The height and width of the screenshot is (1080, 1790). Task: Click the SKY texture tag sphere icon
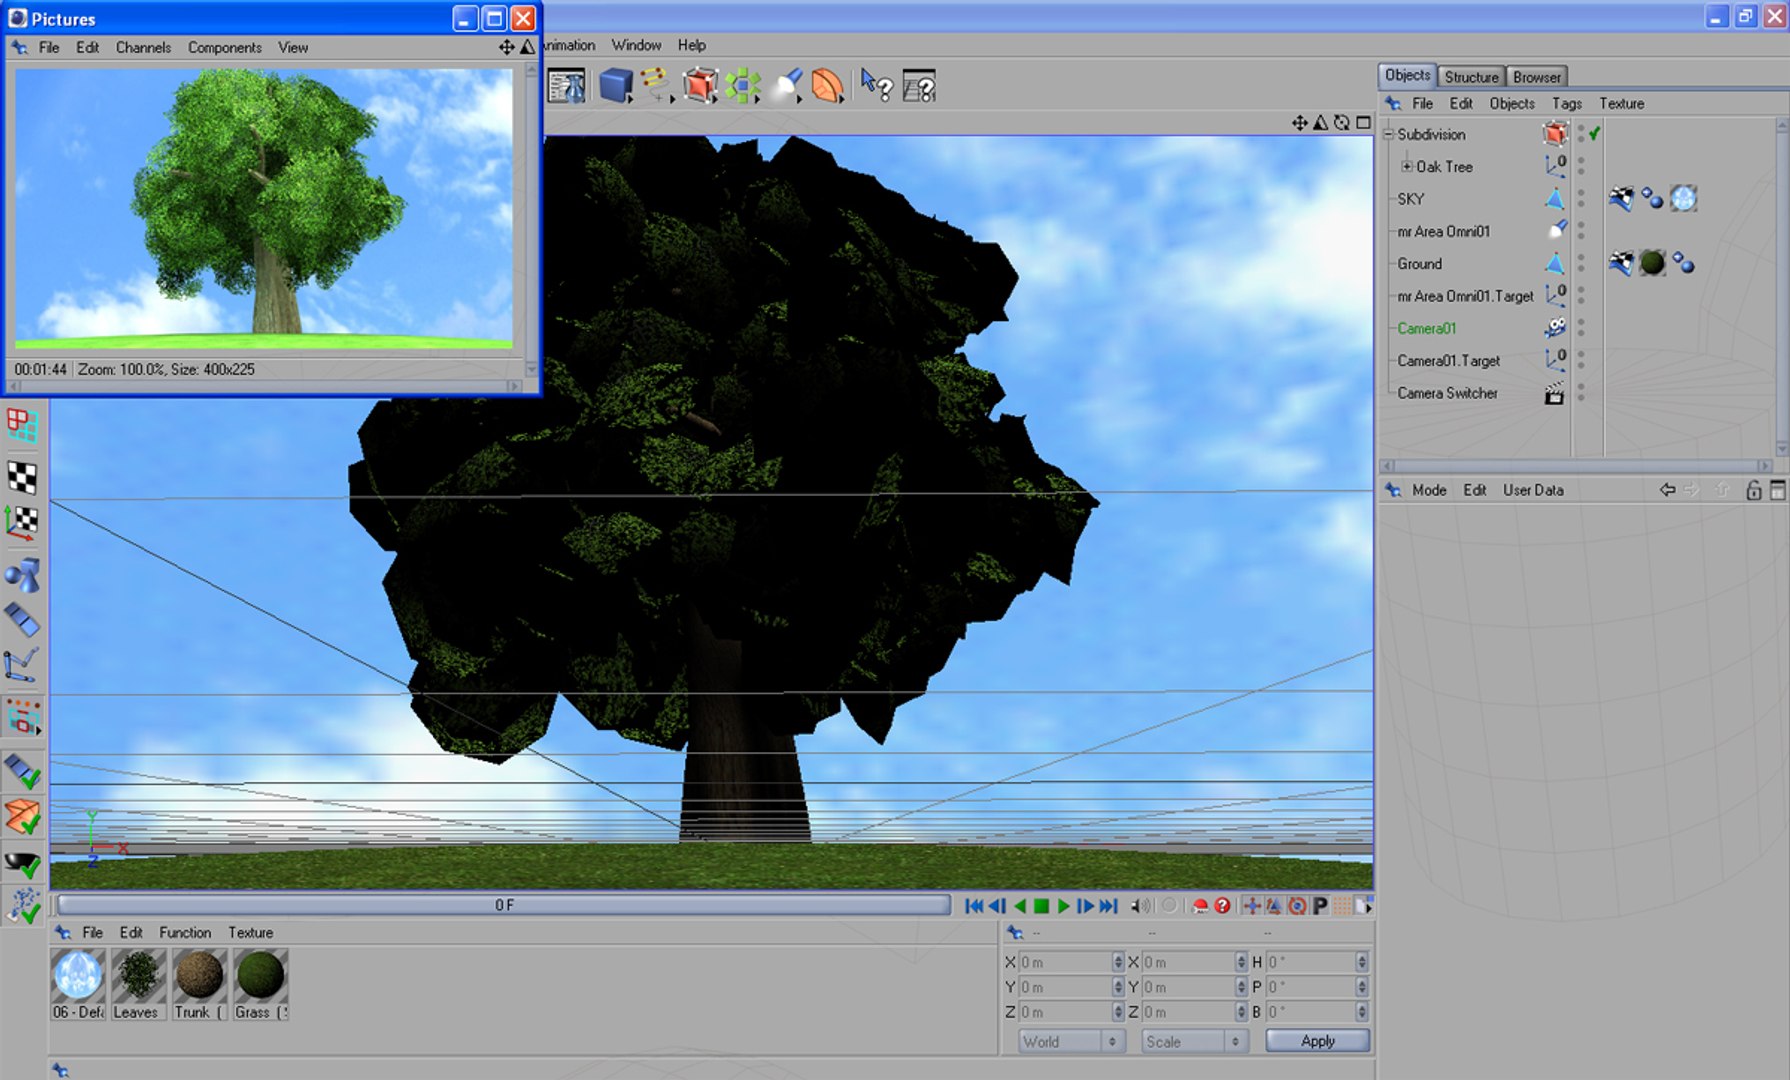tap(1684, 199)
